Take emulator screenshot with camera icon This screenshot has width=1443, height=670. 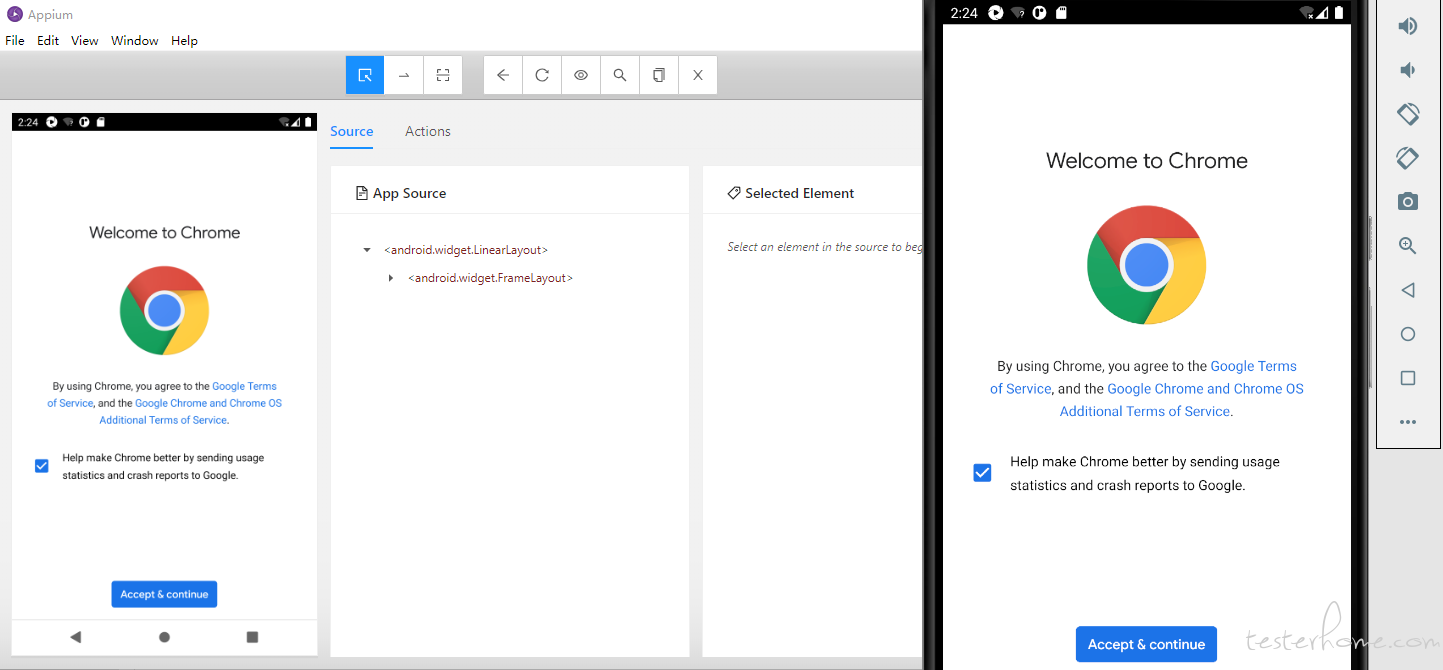tap(1408, 202)
